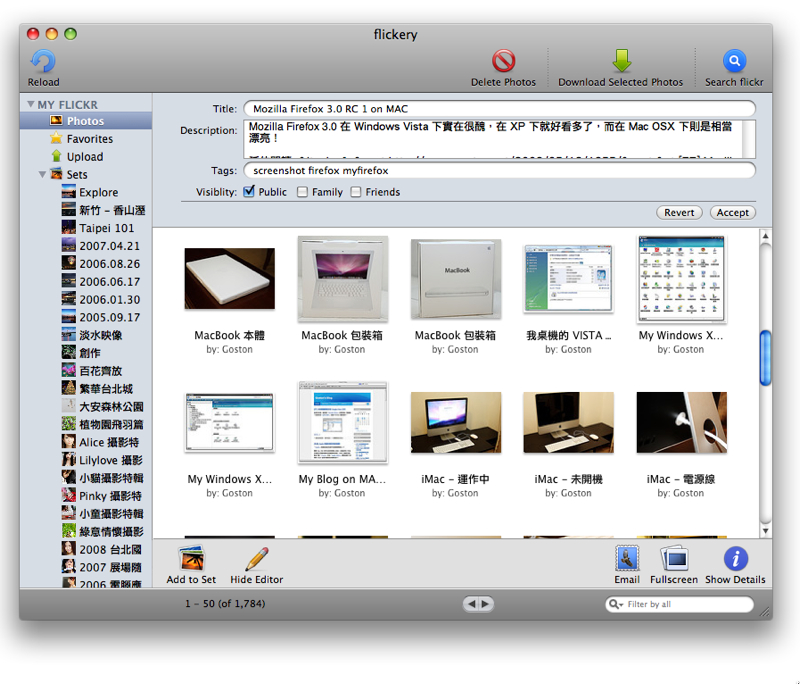
Task: Click the scrollbar up arrow in photo grid
Action: click(765, 236)
